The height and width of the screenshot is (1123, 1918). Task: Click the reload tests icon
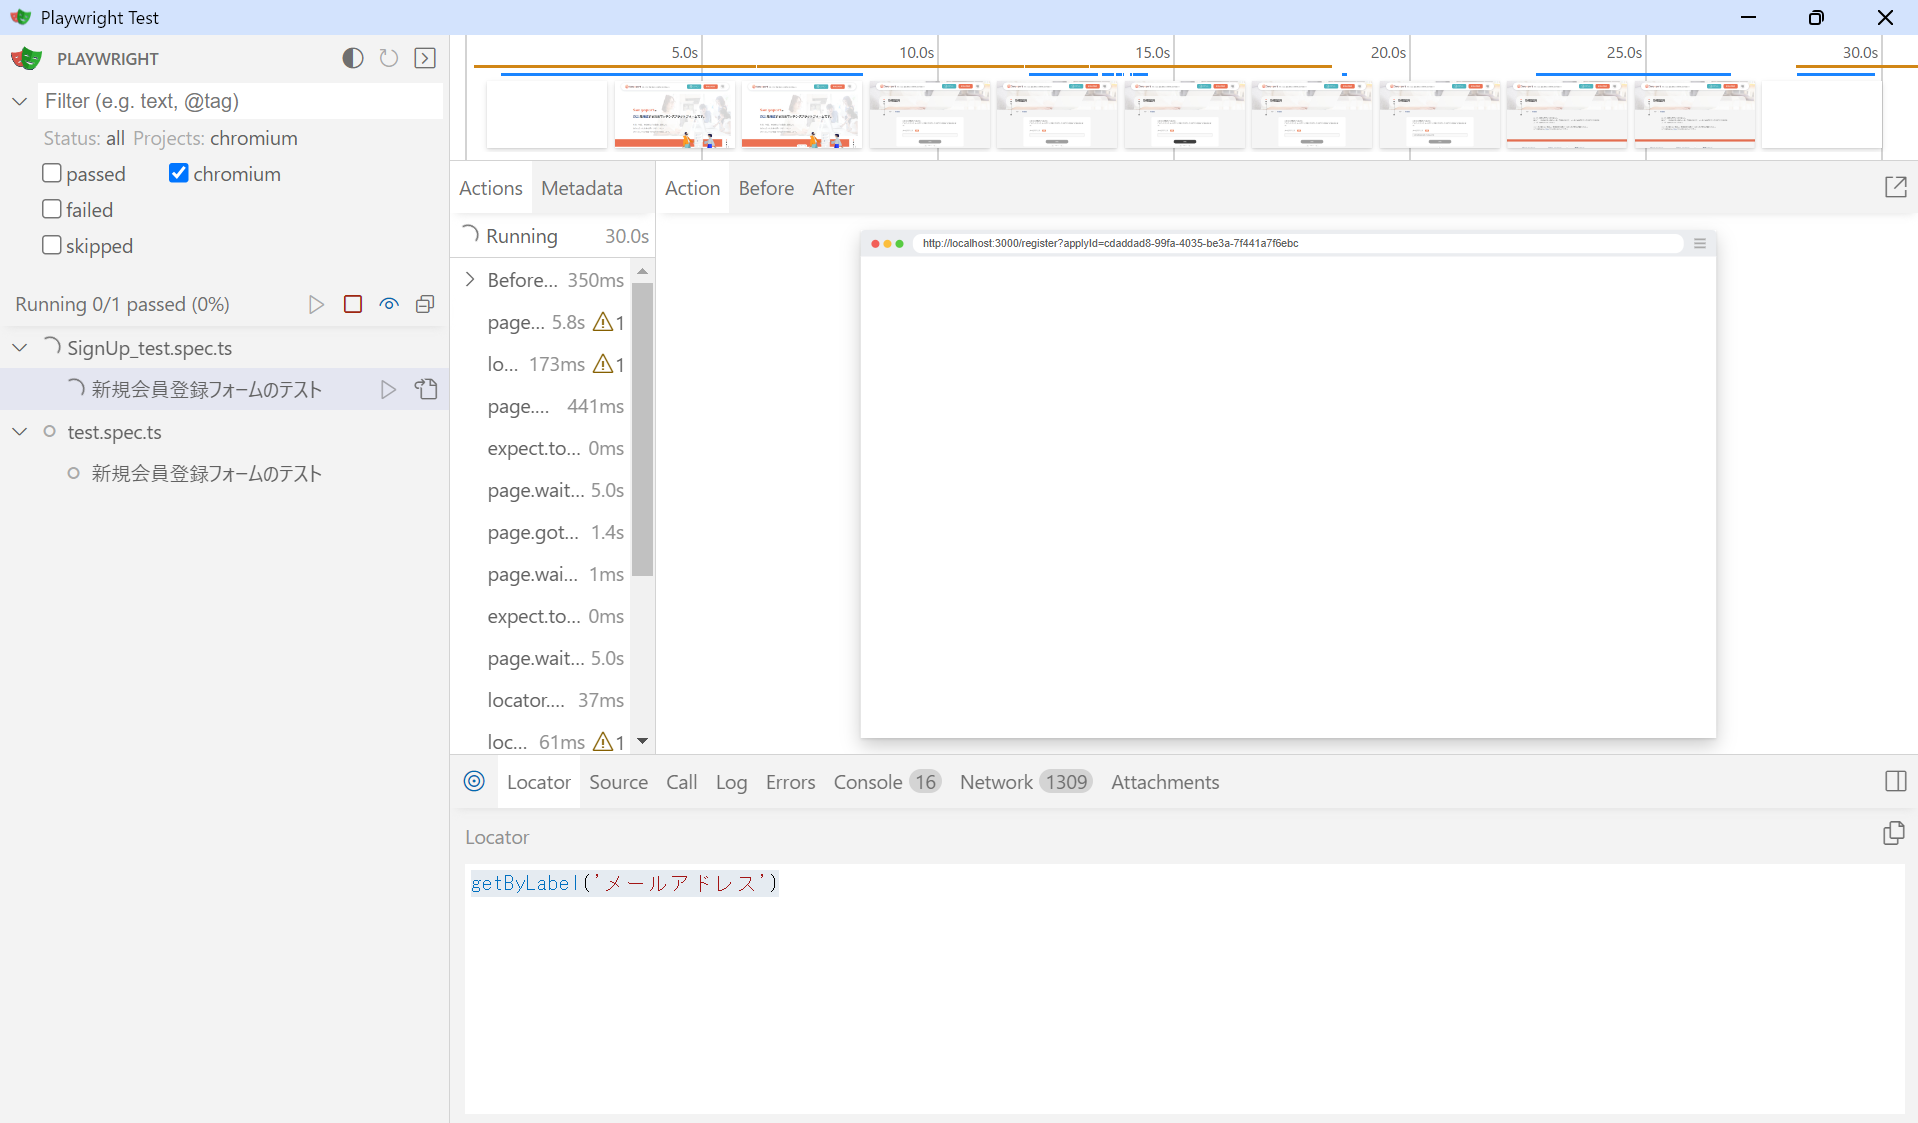389,58
